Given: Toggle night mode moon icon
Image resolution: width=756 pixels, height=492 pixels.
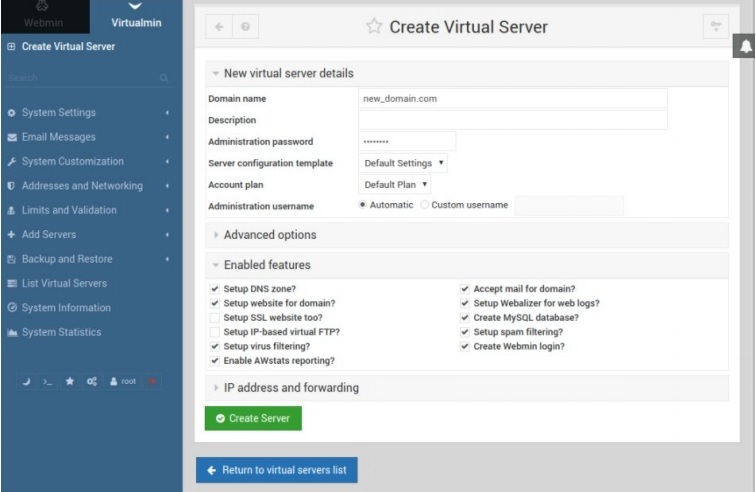Looking at the screenshot, I should (27, 382).
